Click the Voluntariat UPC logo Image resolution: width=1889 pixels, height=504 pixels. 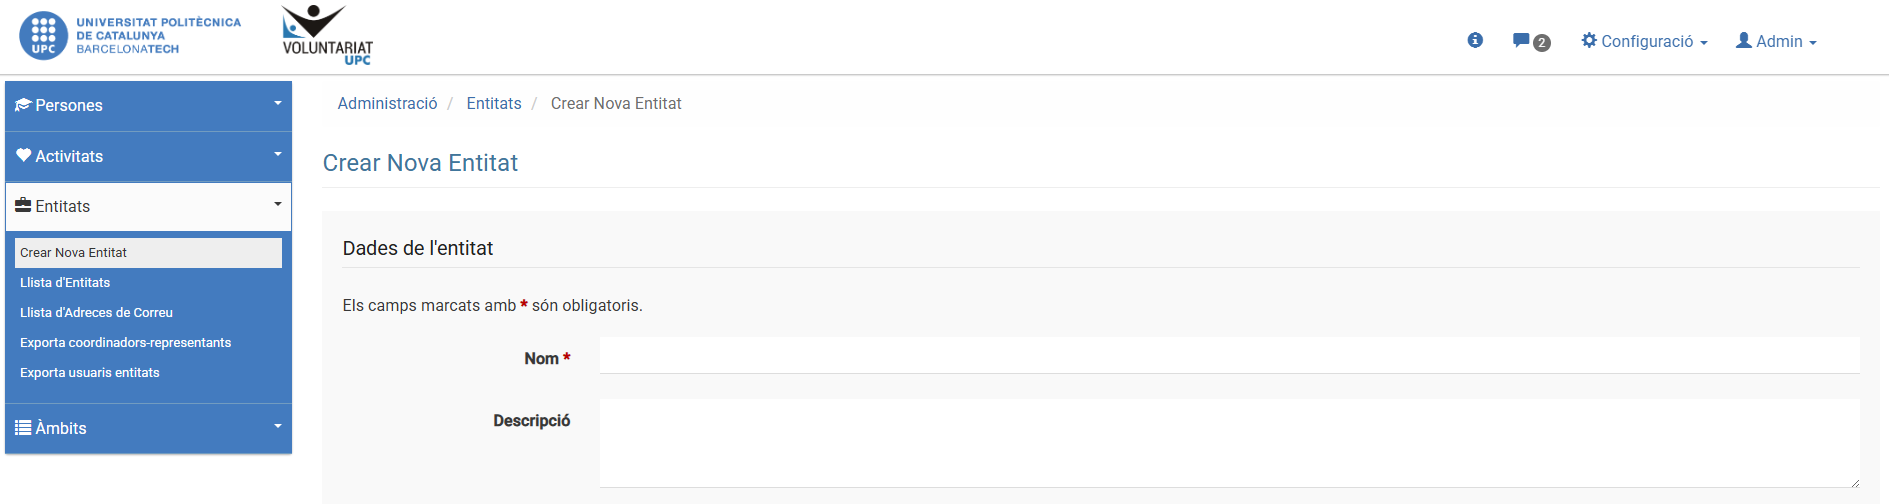(327, 36)
